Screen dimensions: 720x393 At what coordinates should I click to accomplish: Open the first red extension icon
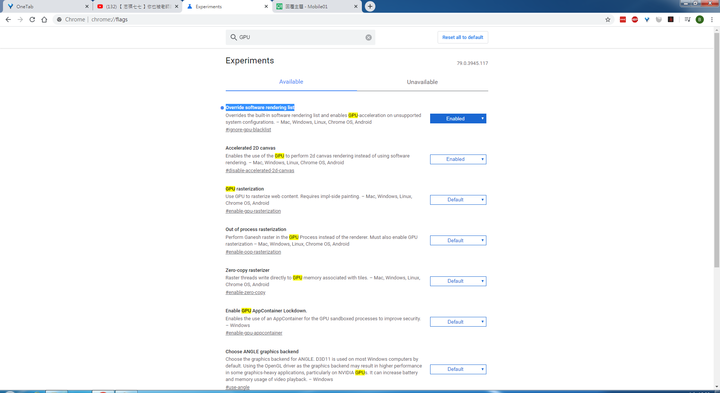623,20
